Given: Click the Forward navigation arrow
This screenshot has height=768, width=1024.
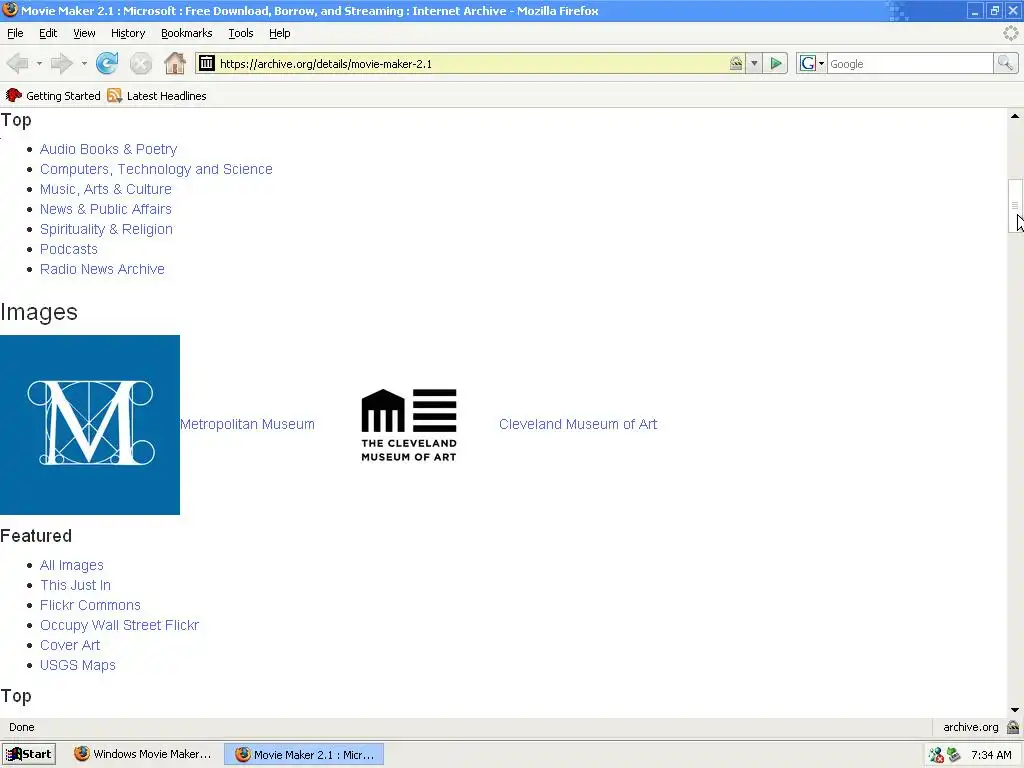Looking at the screenshot, I should (61, 63).
